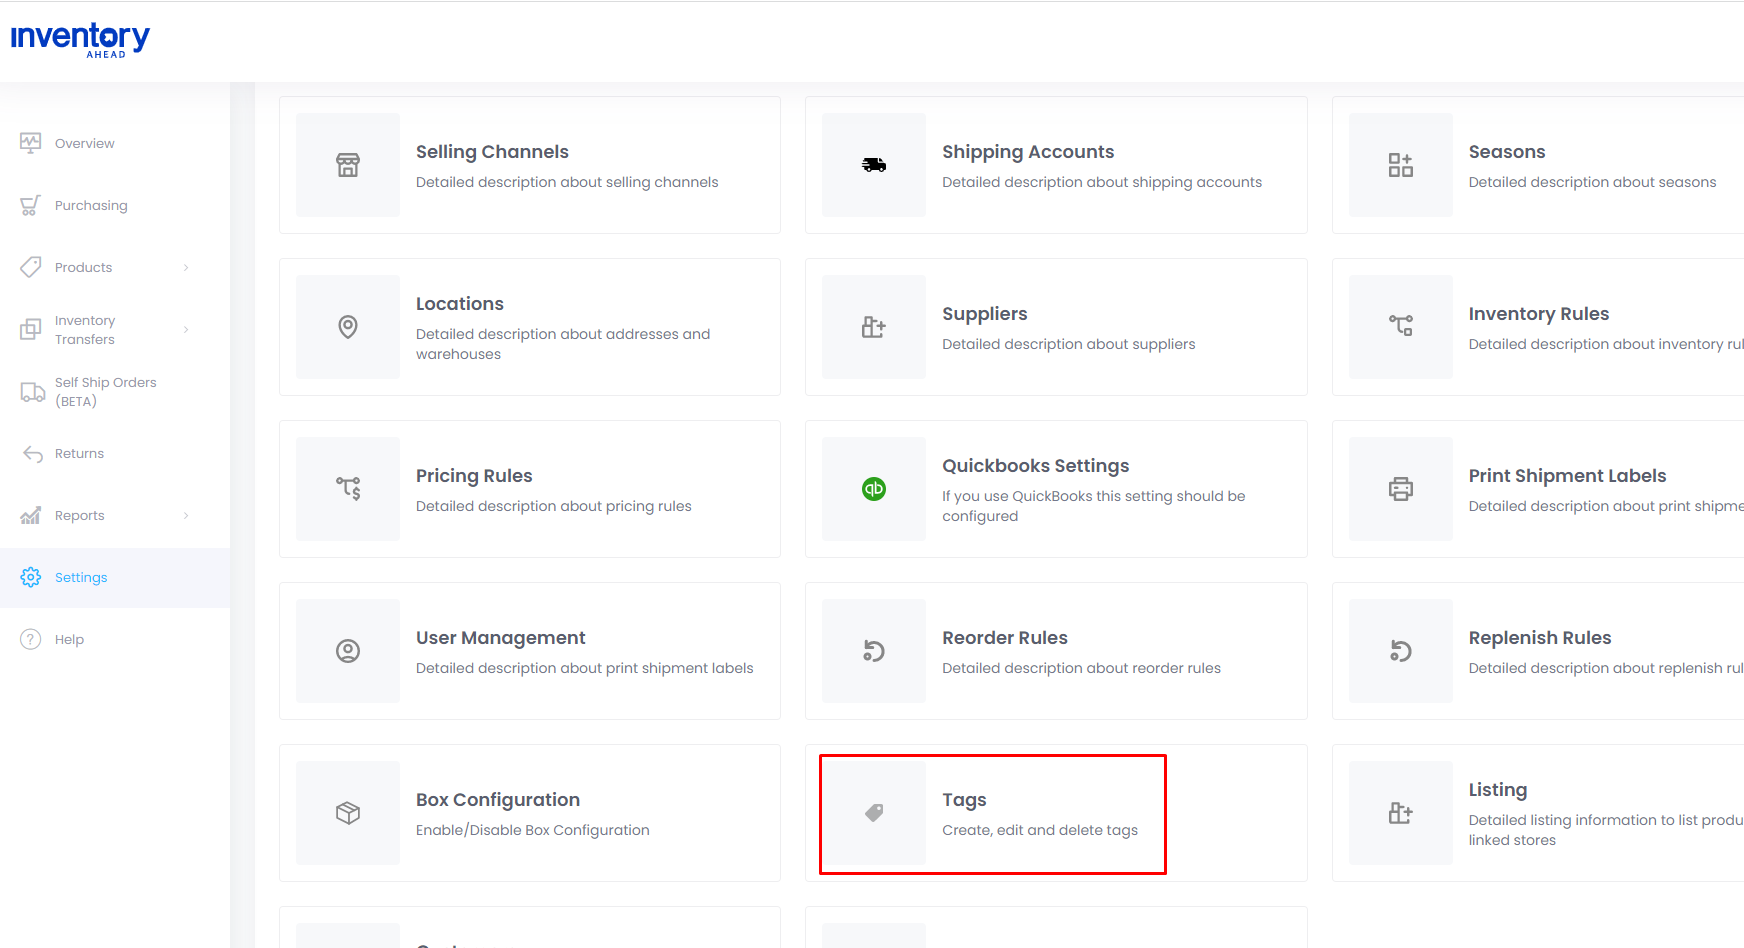Open the Pricing Rules title
Image resolution: width=1744 pixels, height=948 pixels.
click(x=474, y=476)
